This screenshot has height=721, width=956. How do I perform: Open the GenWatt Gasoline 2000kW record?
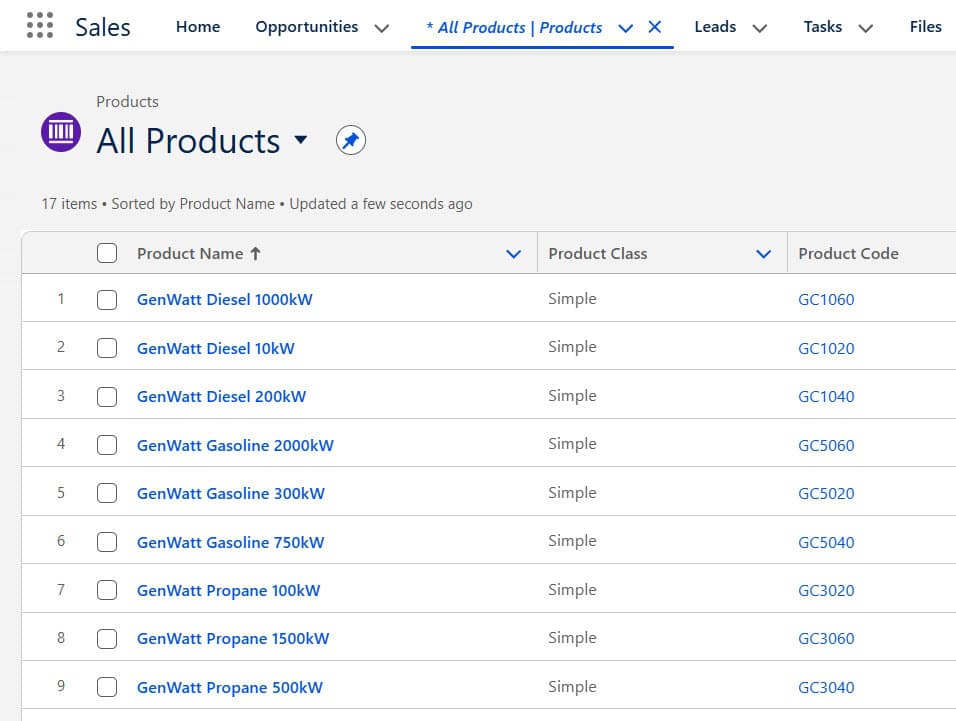[x=234, y=444]
